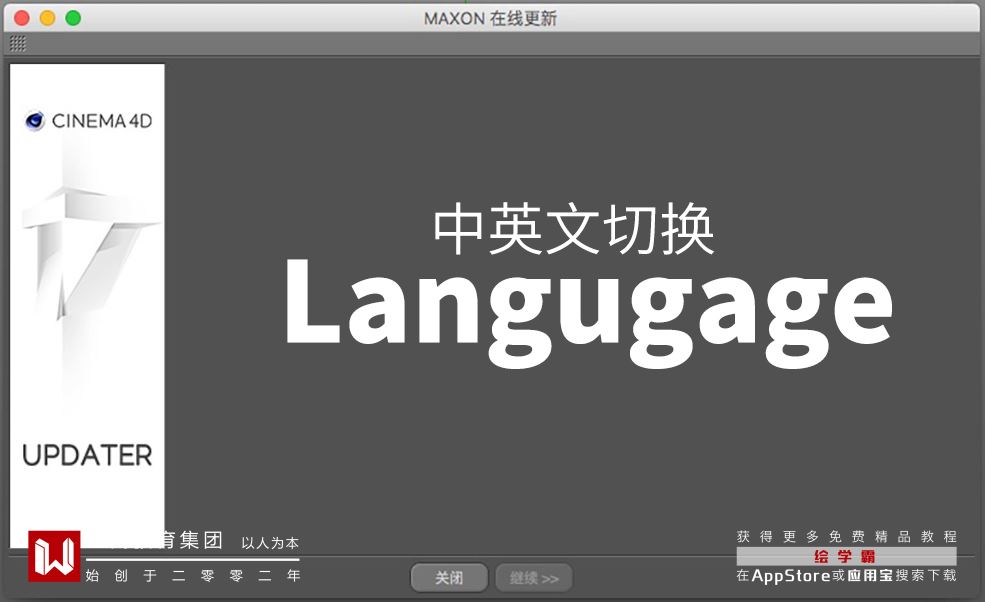The width and height of the screenshot is (985, 602).
Task: Click the 'MAXON 在线更新' window title
Action: (x=491, y=18)
